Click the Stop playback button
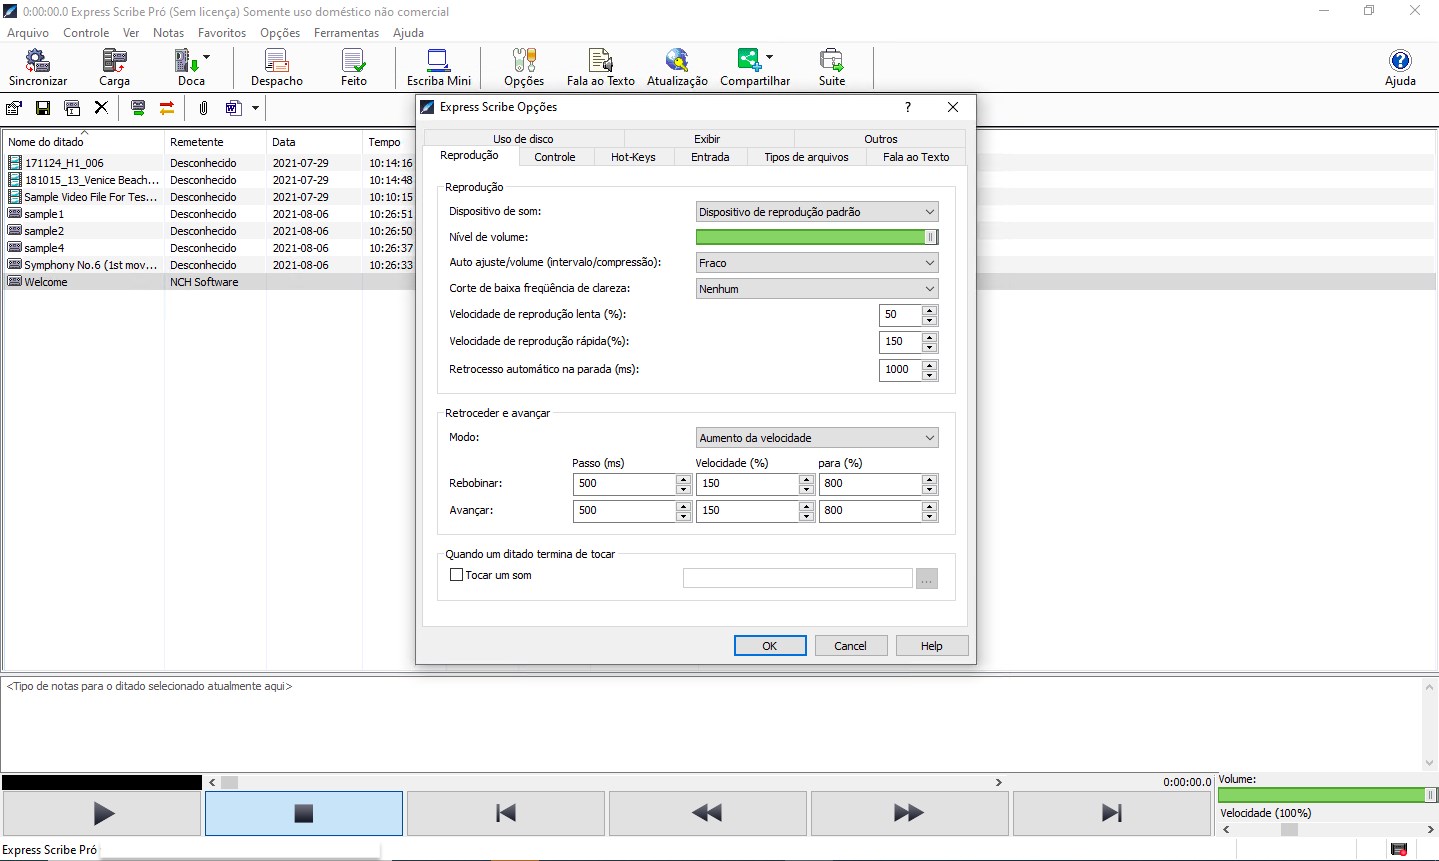This screenshot has width=1439, height=861. 304,814
